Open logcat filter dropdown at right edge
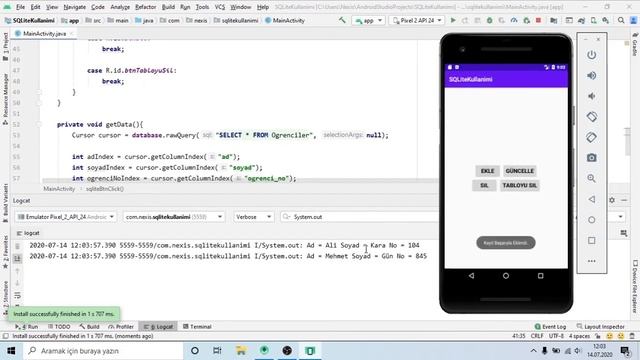The width and height of the screenshot is (640, 360). pos(621,217)
